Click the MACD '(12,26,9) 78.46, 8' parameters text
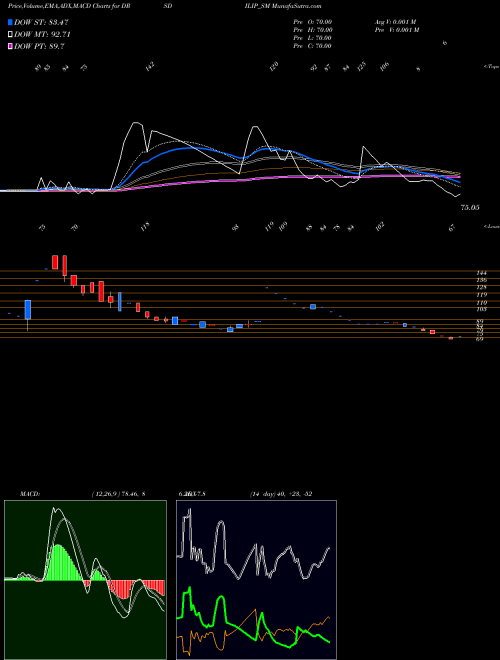The height and width of the screenshot is (660, 500). click(x=118, y=494)
